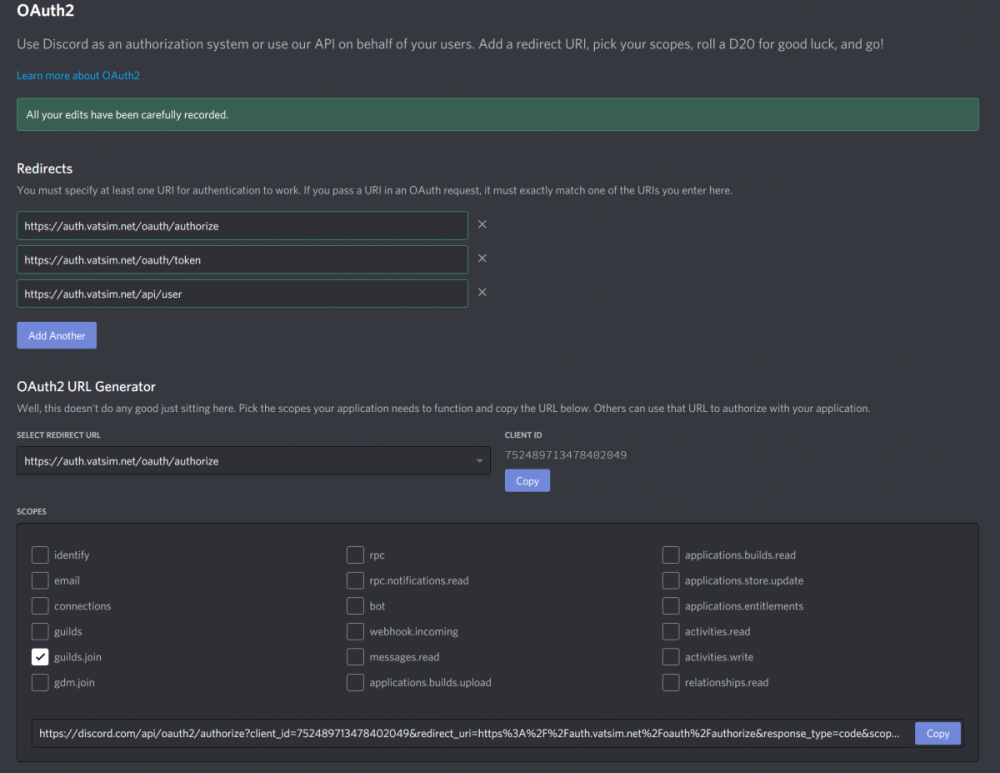Enable the identify scope checkbox
Image resolution: width=1000 pixels, height=773 pixels.
point(40,555)
